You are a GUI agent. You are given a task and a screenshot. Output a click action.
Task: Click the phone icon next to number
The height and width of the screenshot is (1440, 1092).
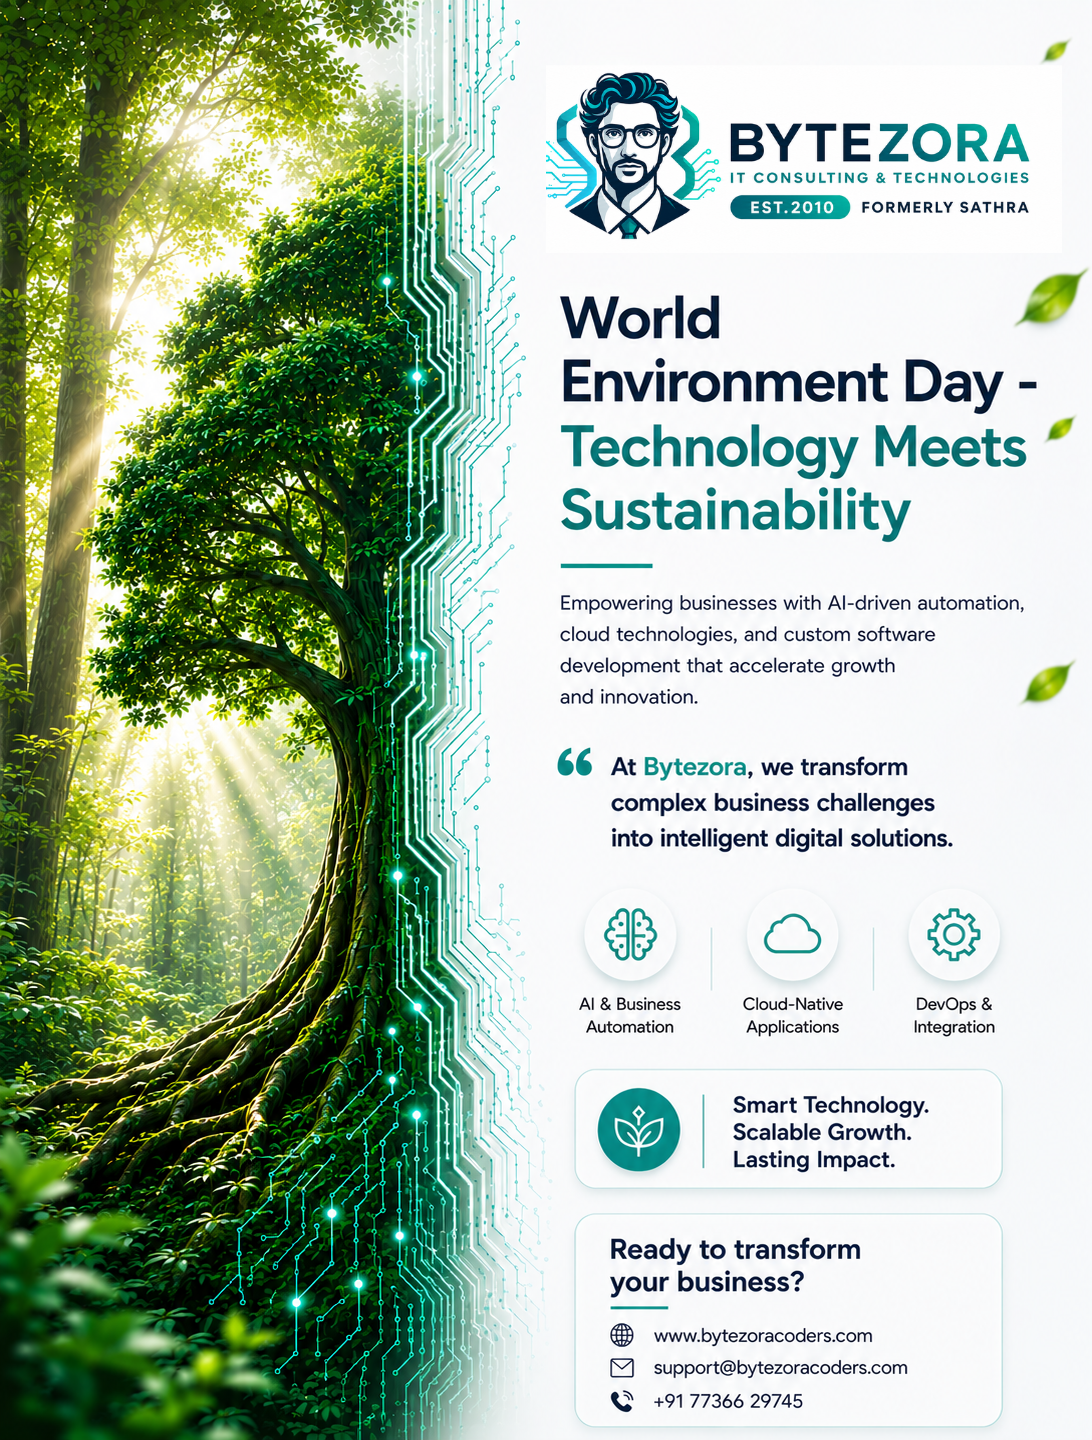click(622, 1401)
